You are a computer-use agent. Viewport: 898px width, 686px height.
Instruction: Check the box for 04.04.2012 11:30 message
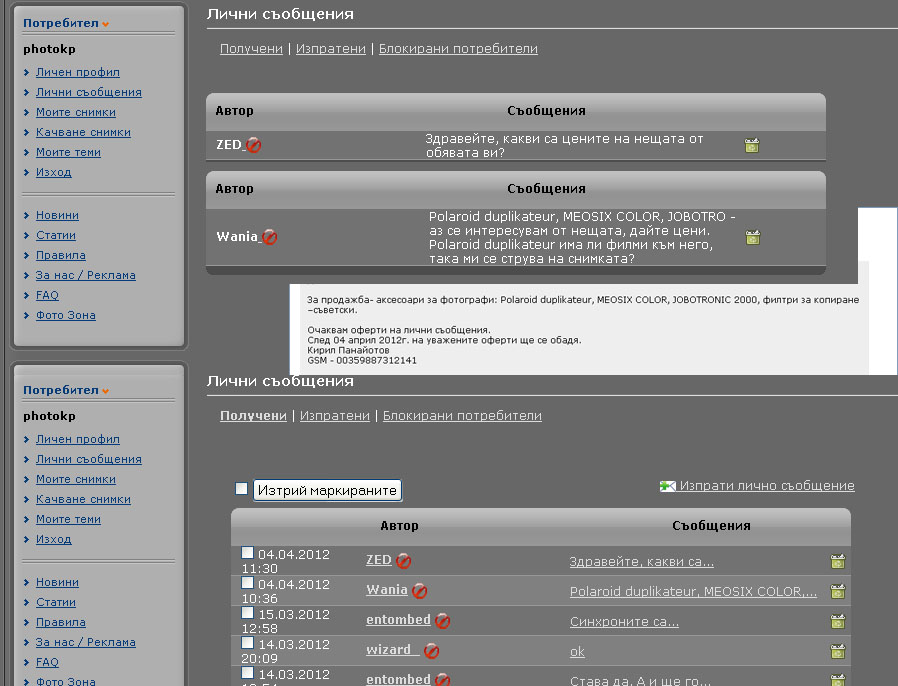[248, 553]
